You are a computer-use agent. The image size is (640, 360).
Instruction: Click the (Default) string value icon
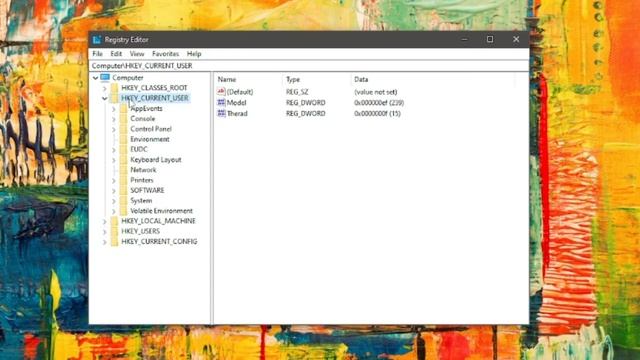[221, 91]
